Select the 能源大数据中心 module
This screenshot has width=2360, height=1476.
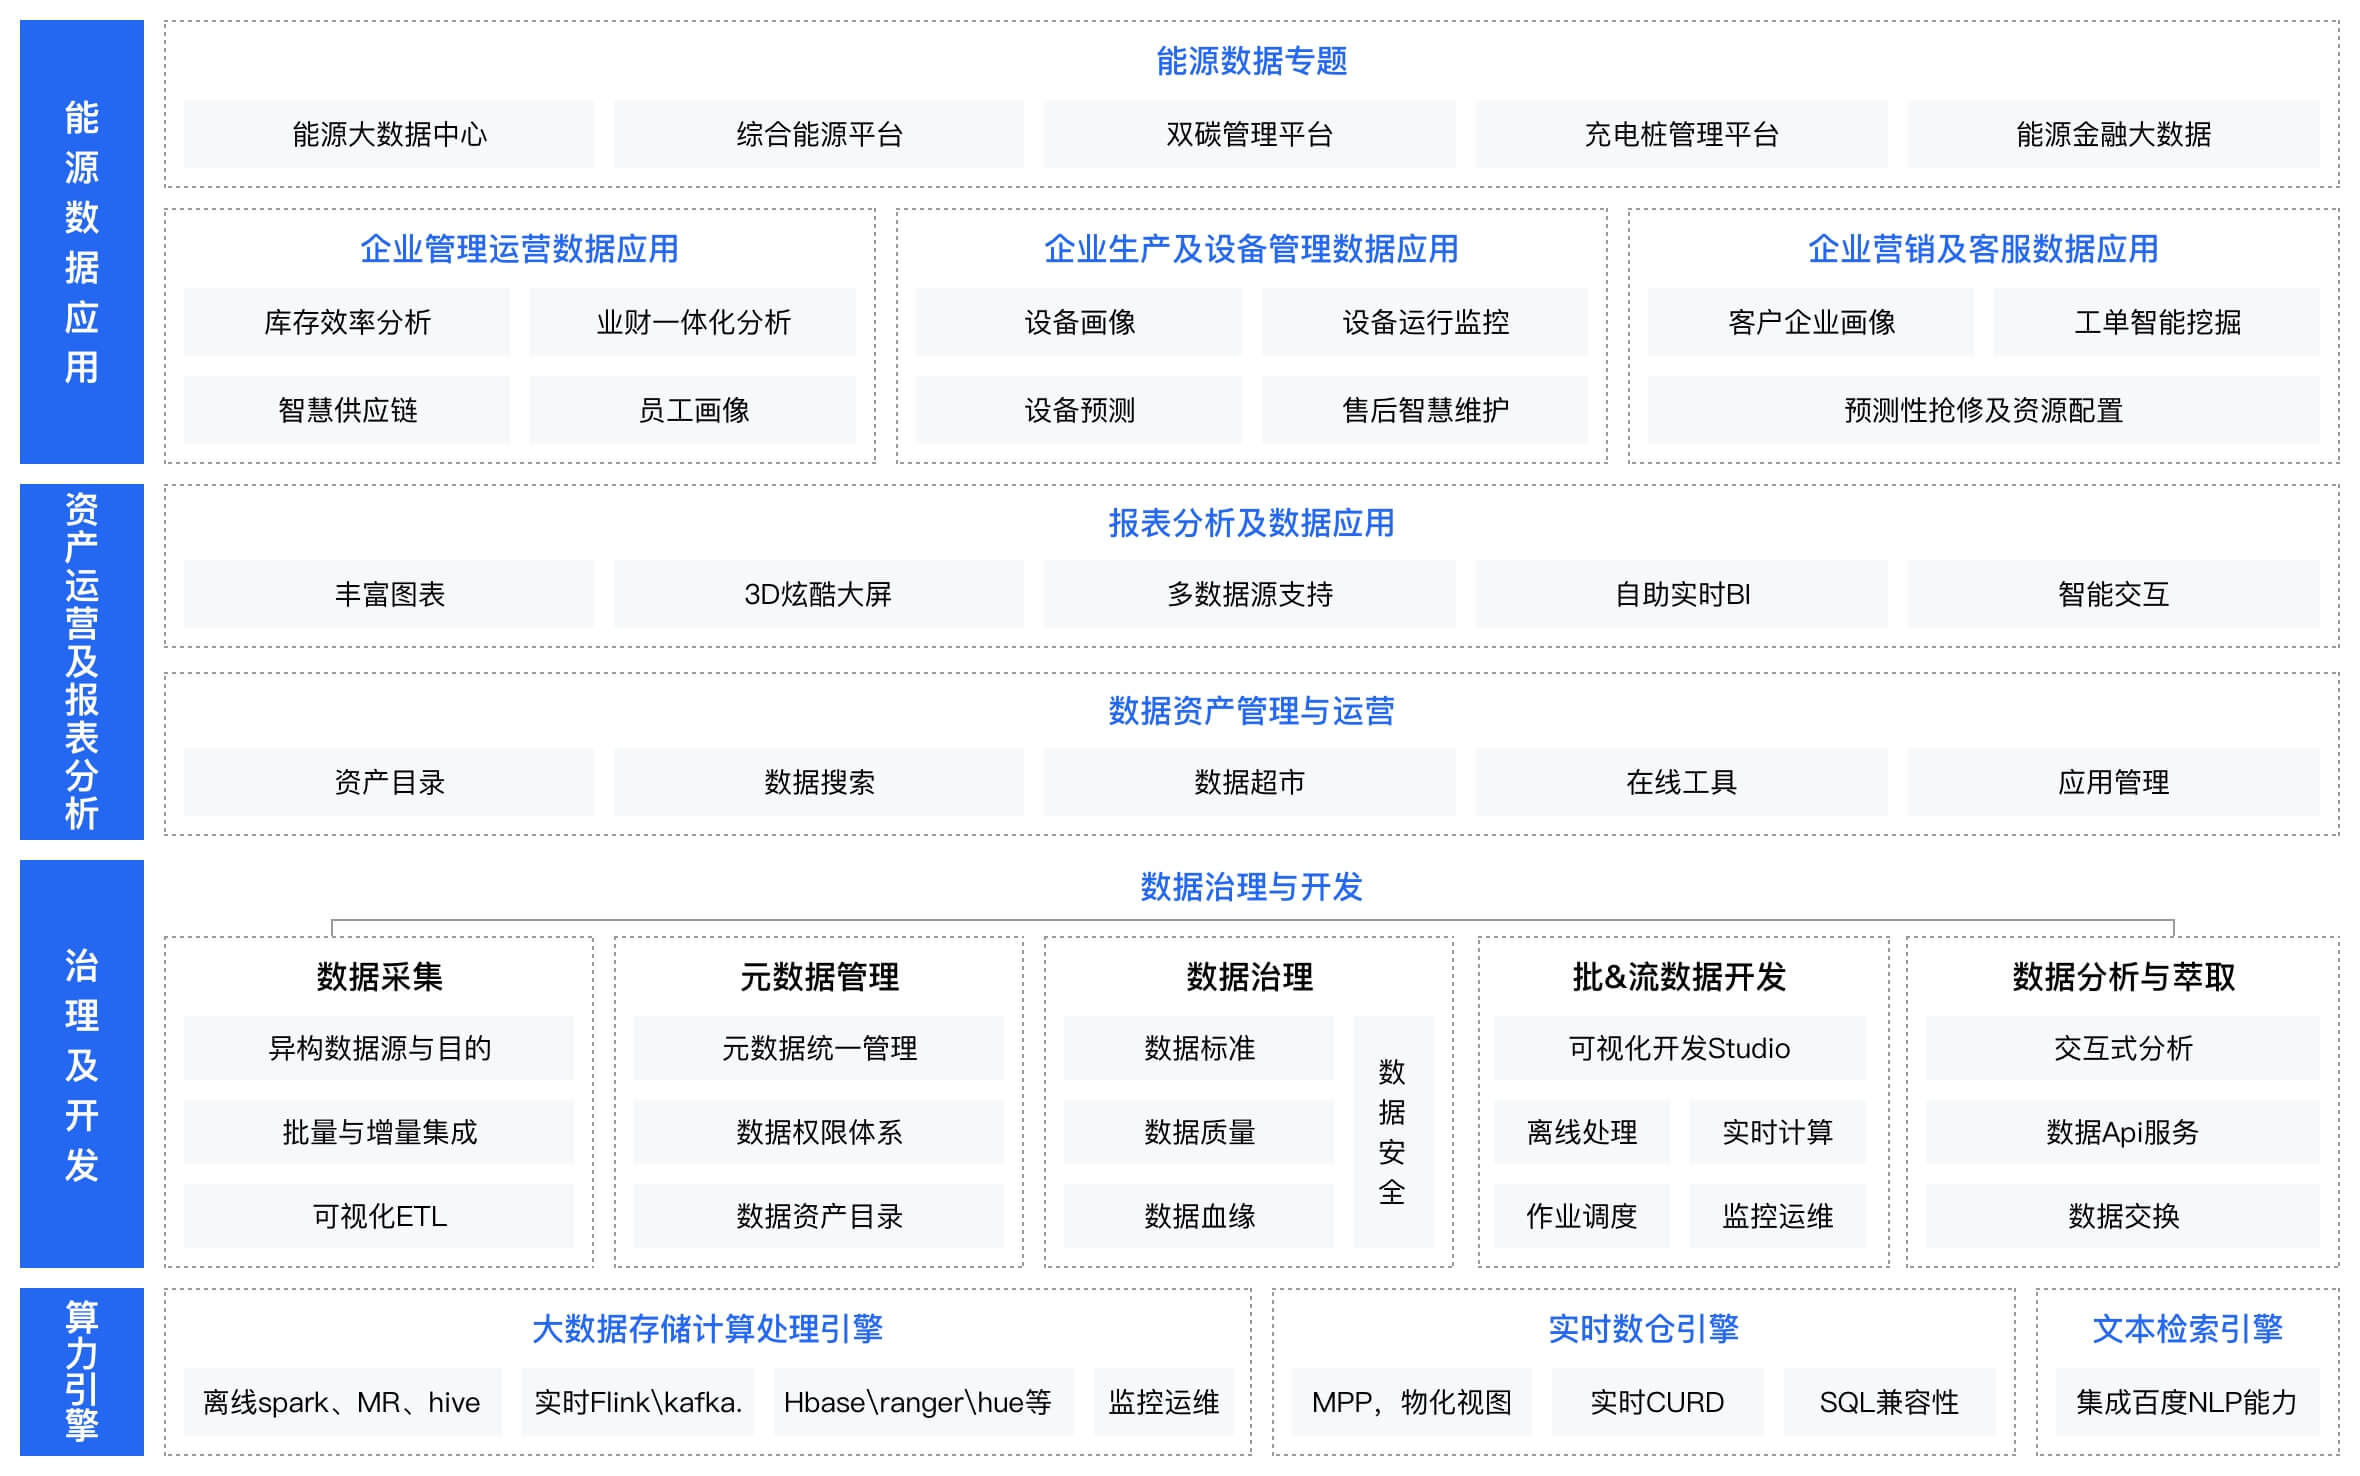390,135
